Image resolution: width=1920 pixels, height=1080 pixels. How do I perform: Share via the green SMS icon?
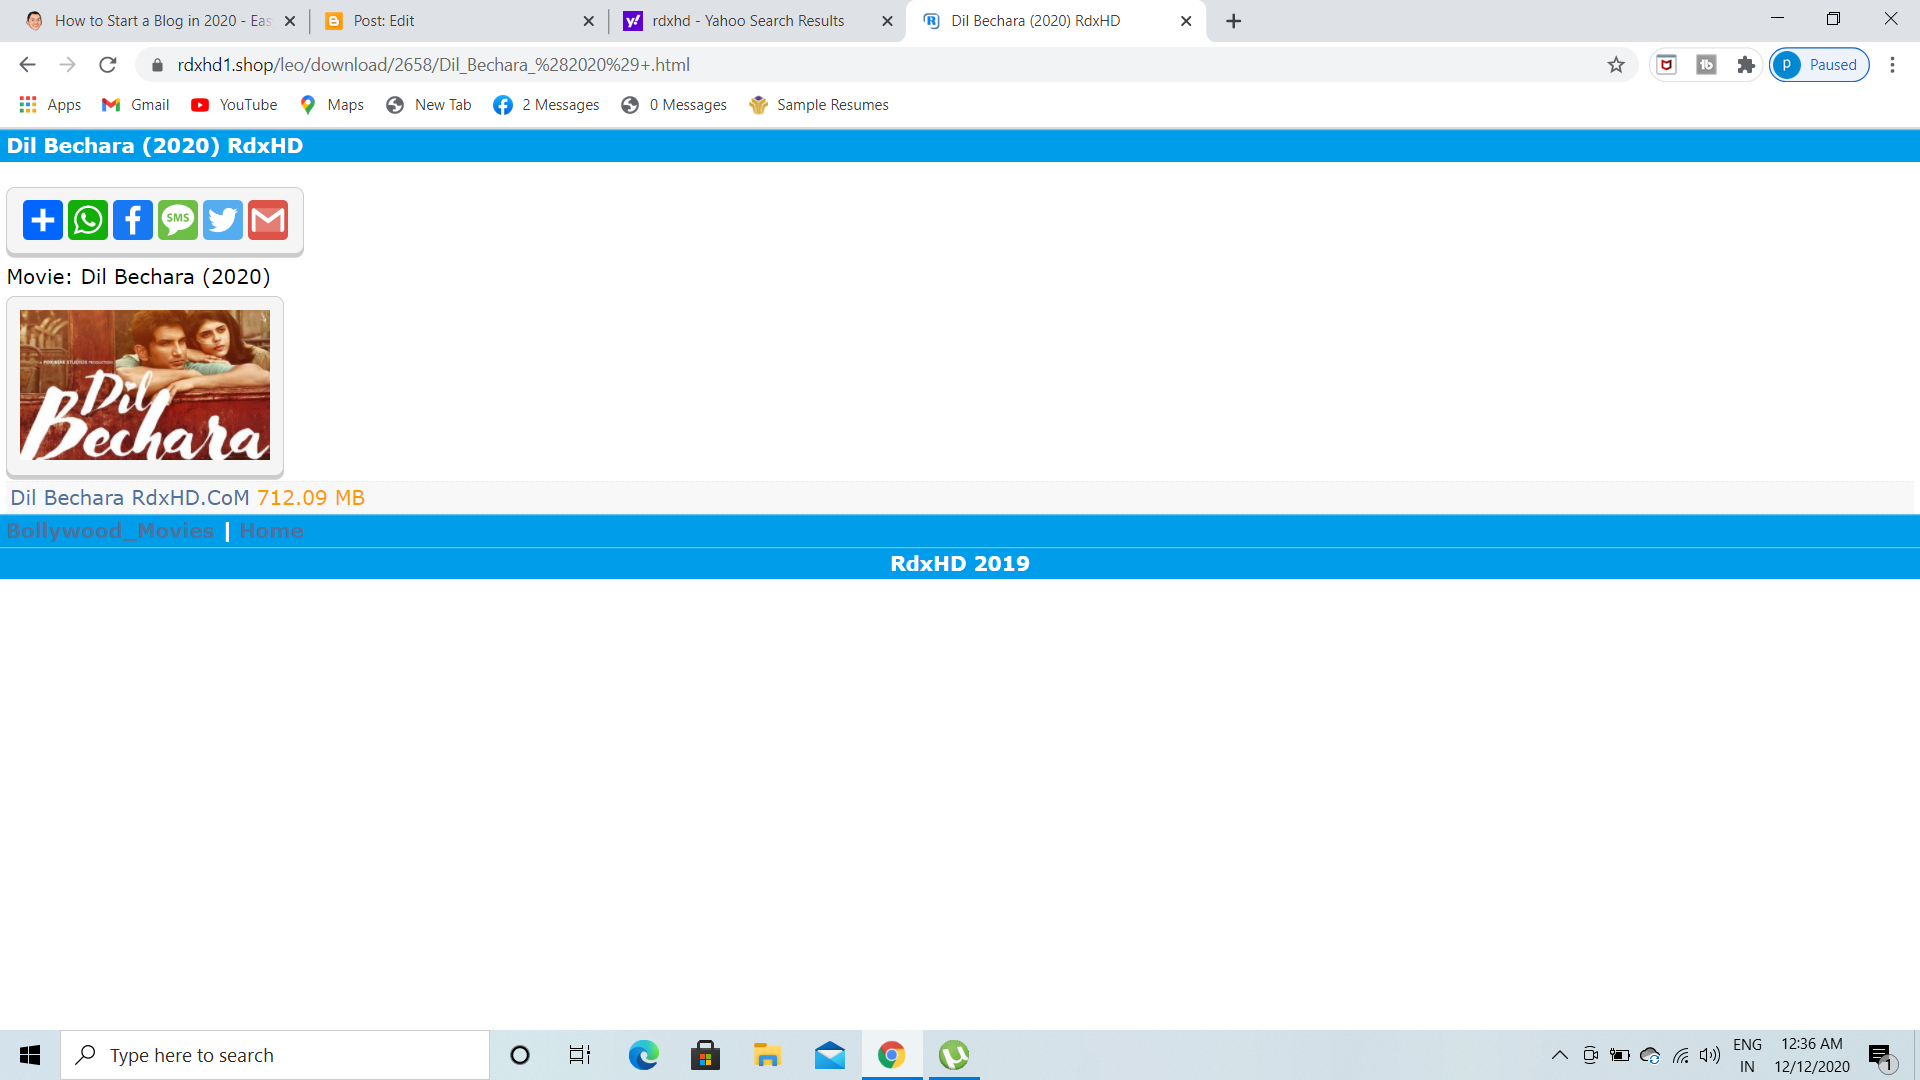[178, 220]
